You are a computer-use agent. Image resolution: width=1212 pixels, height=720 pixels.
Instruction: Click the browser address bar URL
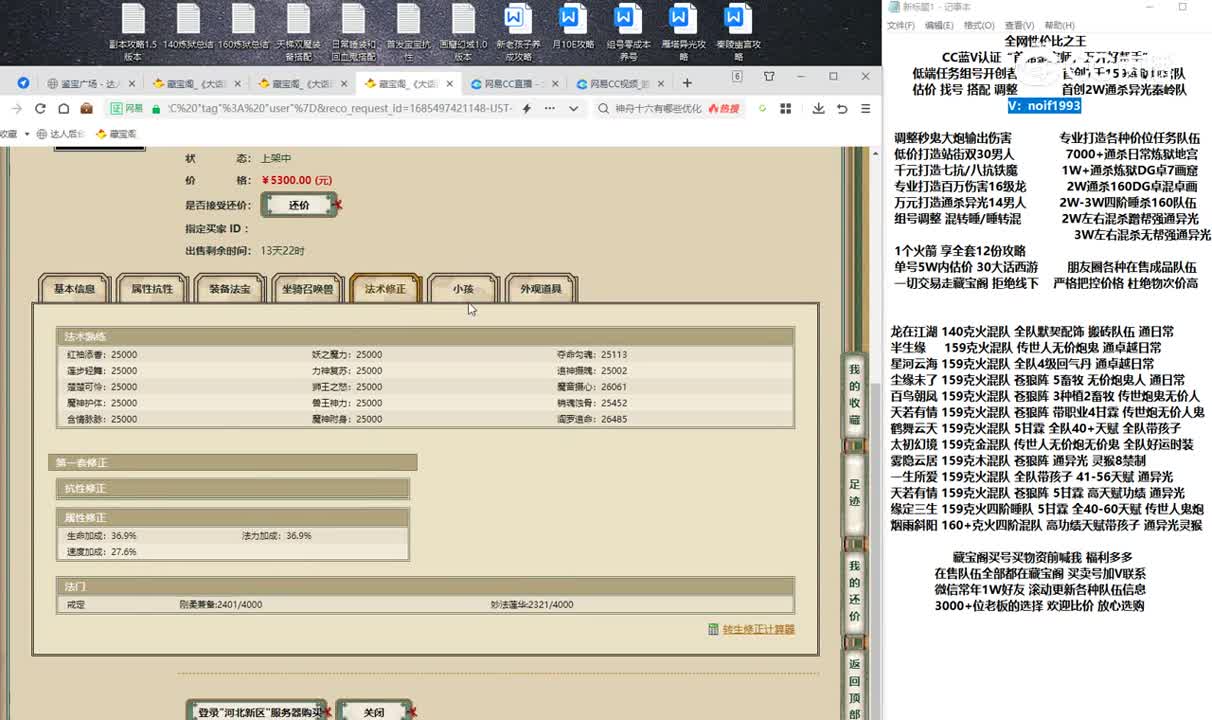coord(340,108)
